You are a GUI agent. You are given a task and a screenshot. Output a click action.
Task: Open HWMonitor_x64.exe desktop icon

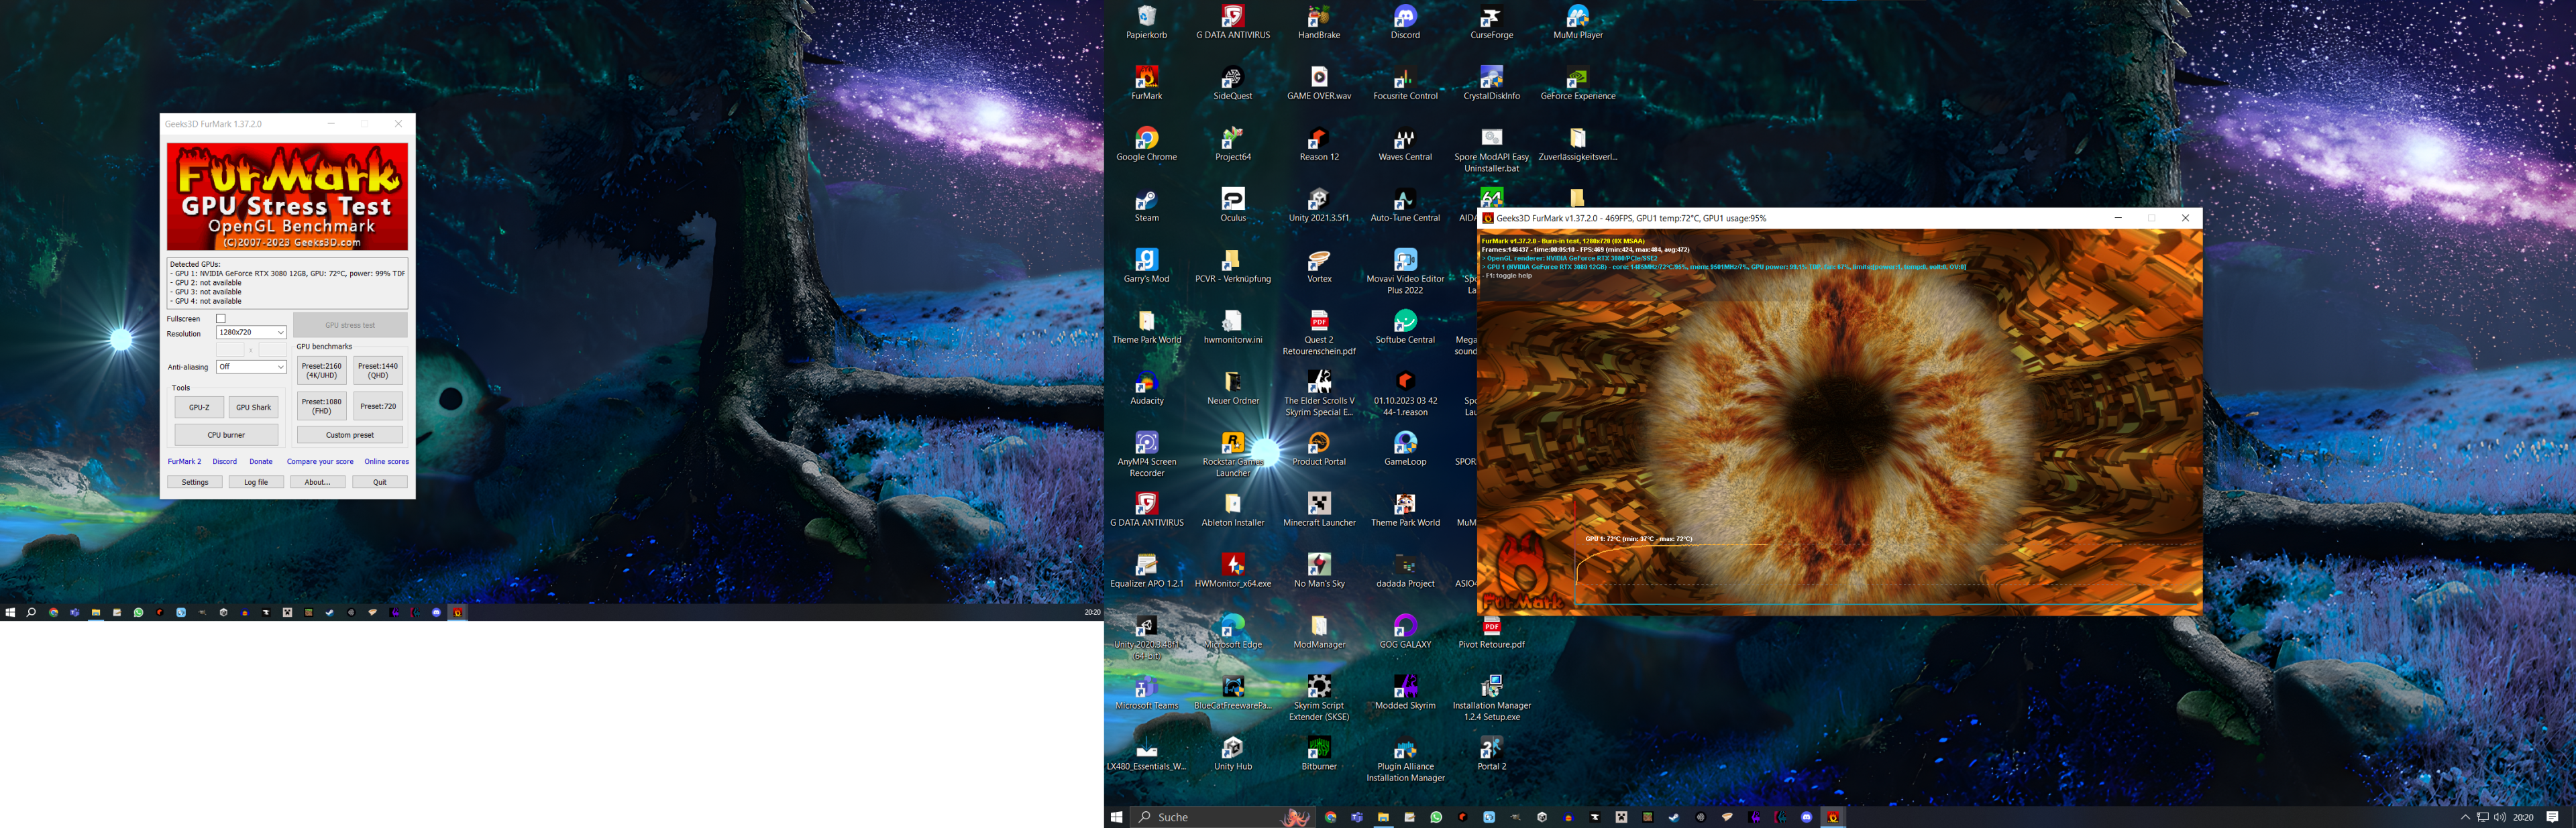coord(1232,566)
